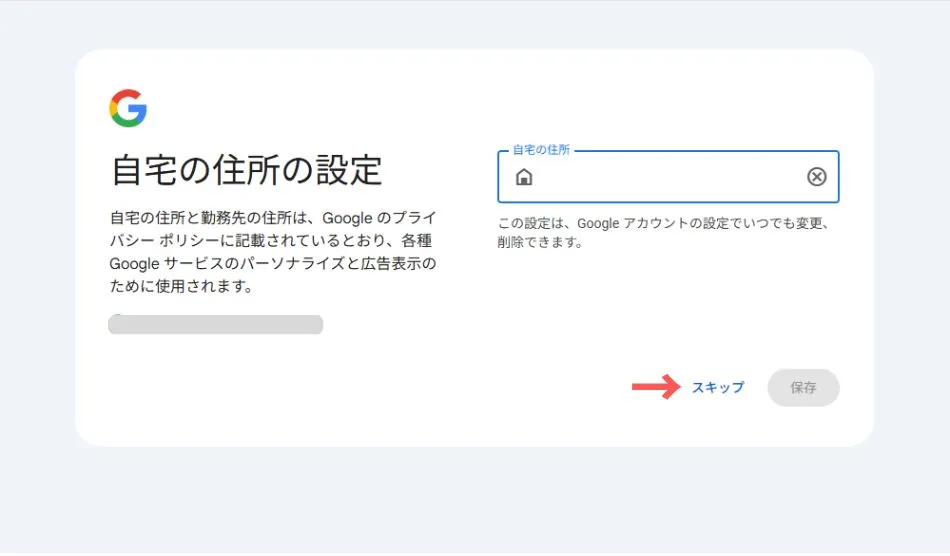
Task: Clear the address field with X icon
Action: pyautogui.click(x=817, y=176)
